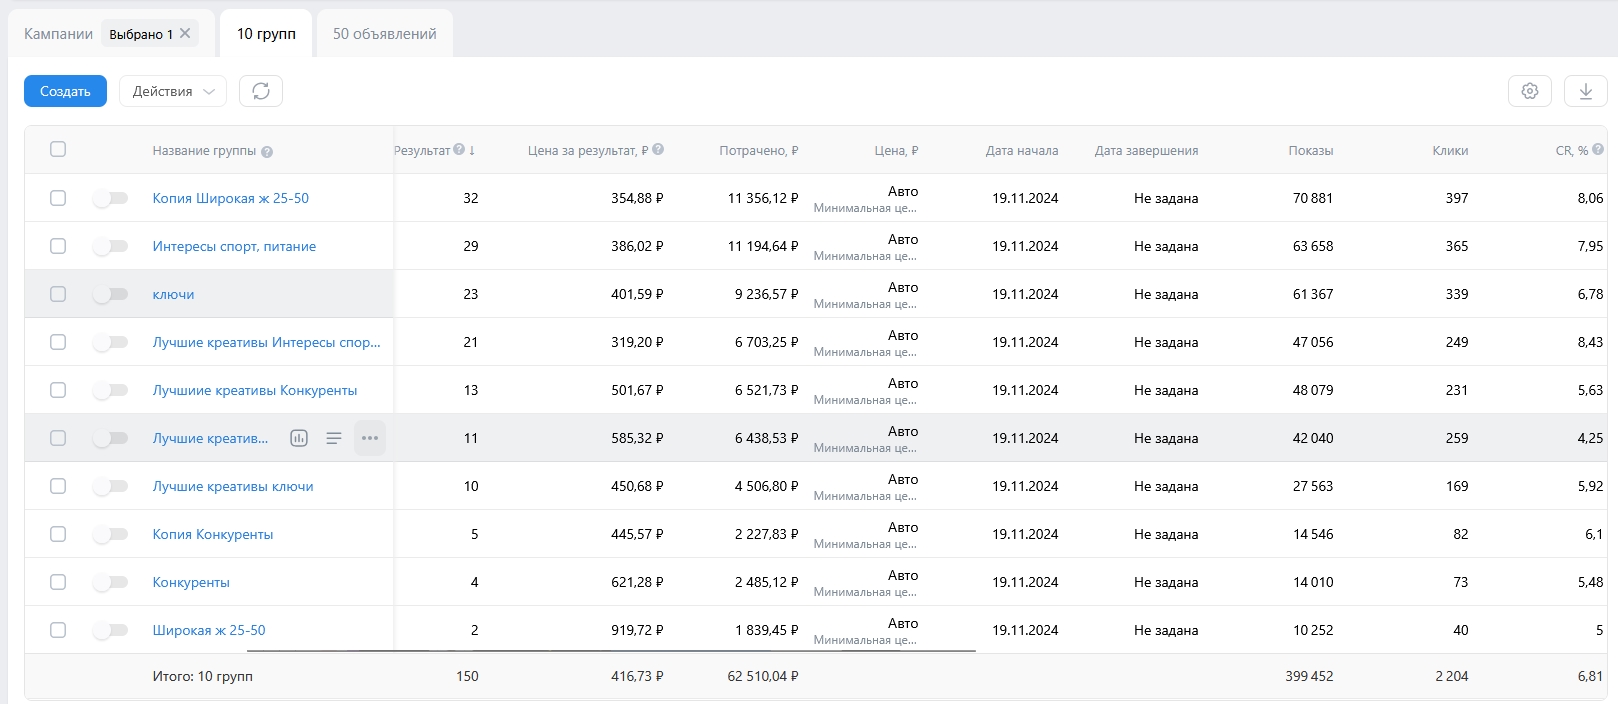Viewport: 1618px width, 704px height.
Task: Click the help icon beside CR, %
Action: pyautogui.click(x=1598, y=150)
